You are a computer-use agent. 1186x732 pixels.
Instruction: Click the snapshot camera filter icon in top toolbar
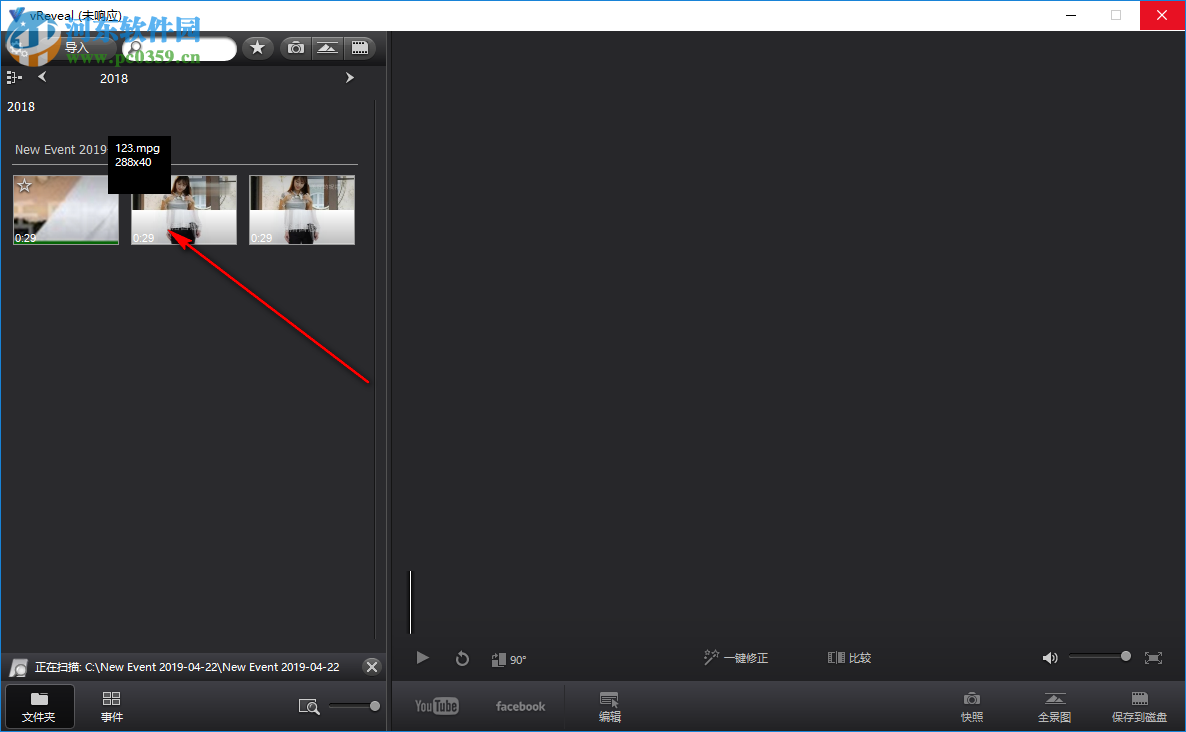(x=296, y=48)
